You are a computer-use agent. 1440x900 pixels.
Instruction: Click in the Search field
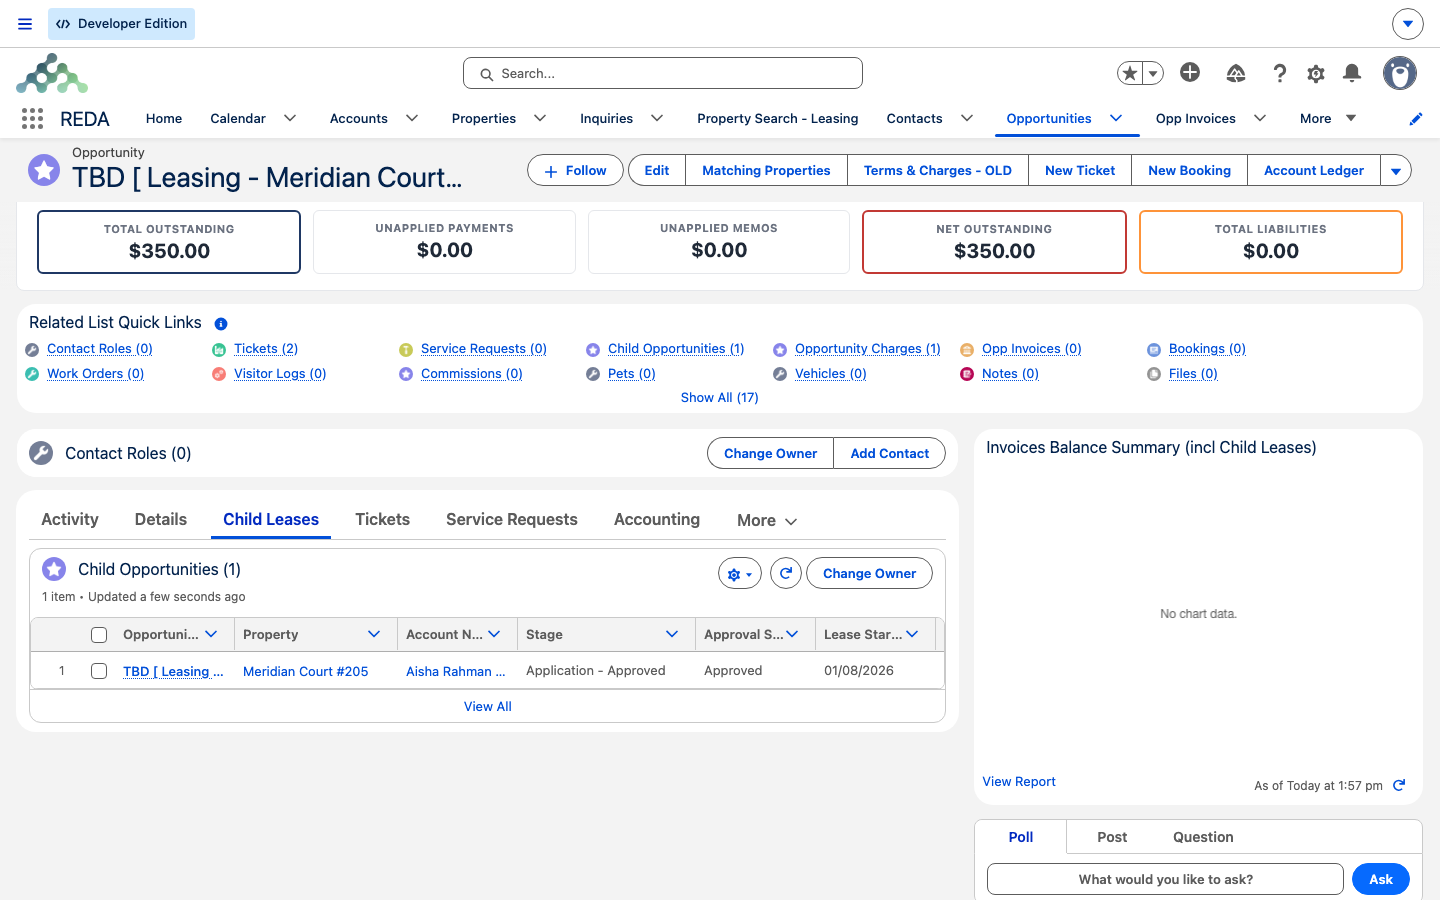tap(663, 73)
